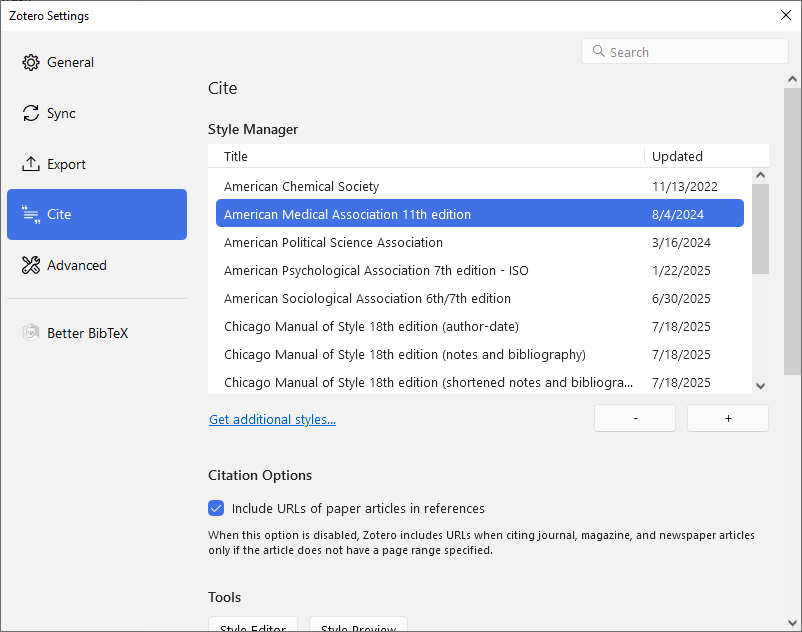802x632 pixels.
Task: Close the Zotero Settings window
Action: point(786,15)
